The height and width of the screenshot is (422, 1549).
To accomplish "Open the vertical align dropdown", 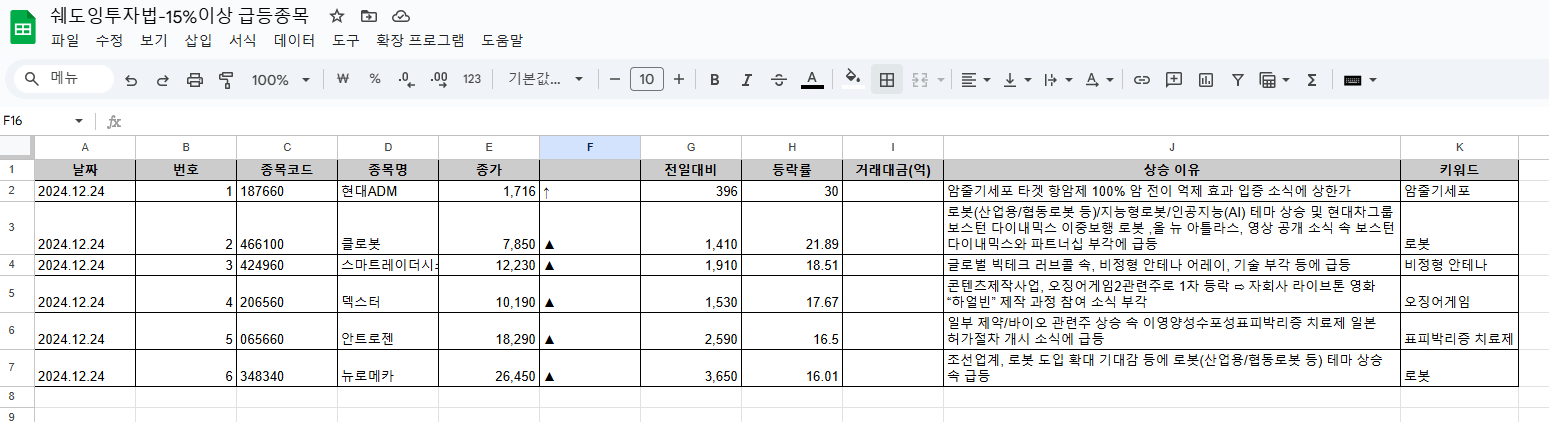I will (x=1016, y=80).
